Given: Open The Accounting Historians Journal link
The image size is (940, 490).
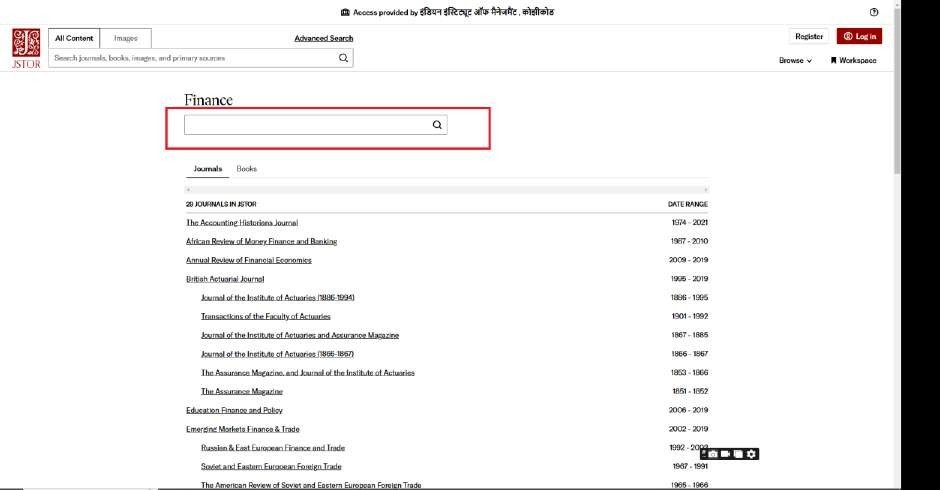Looking at the screenshot, I should pos(241,222).
